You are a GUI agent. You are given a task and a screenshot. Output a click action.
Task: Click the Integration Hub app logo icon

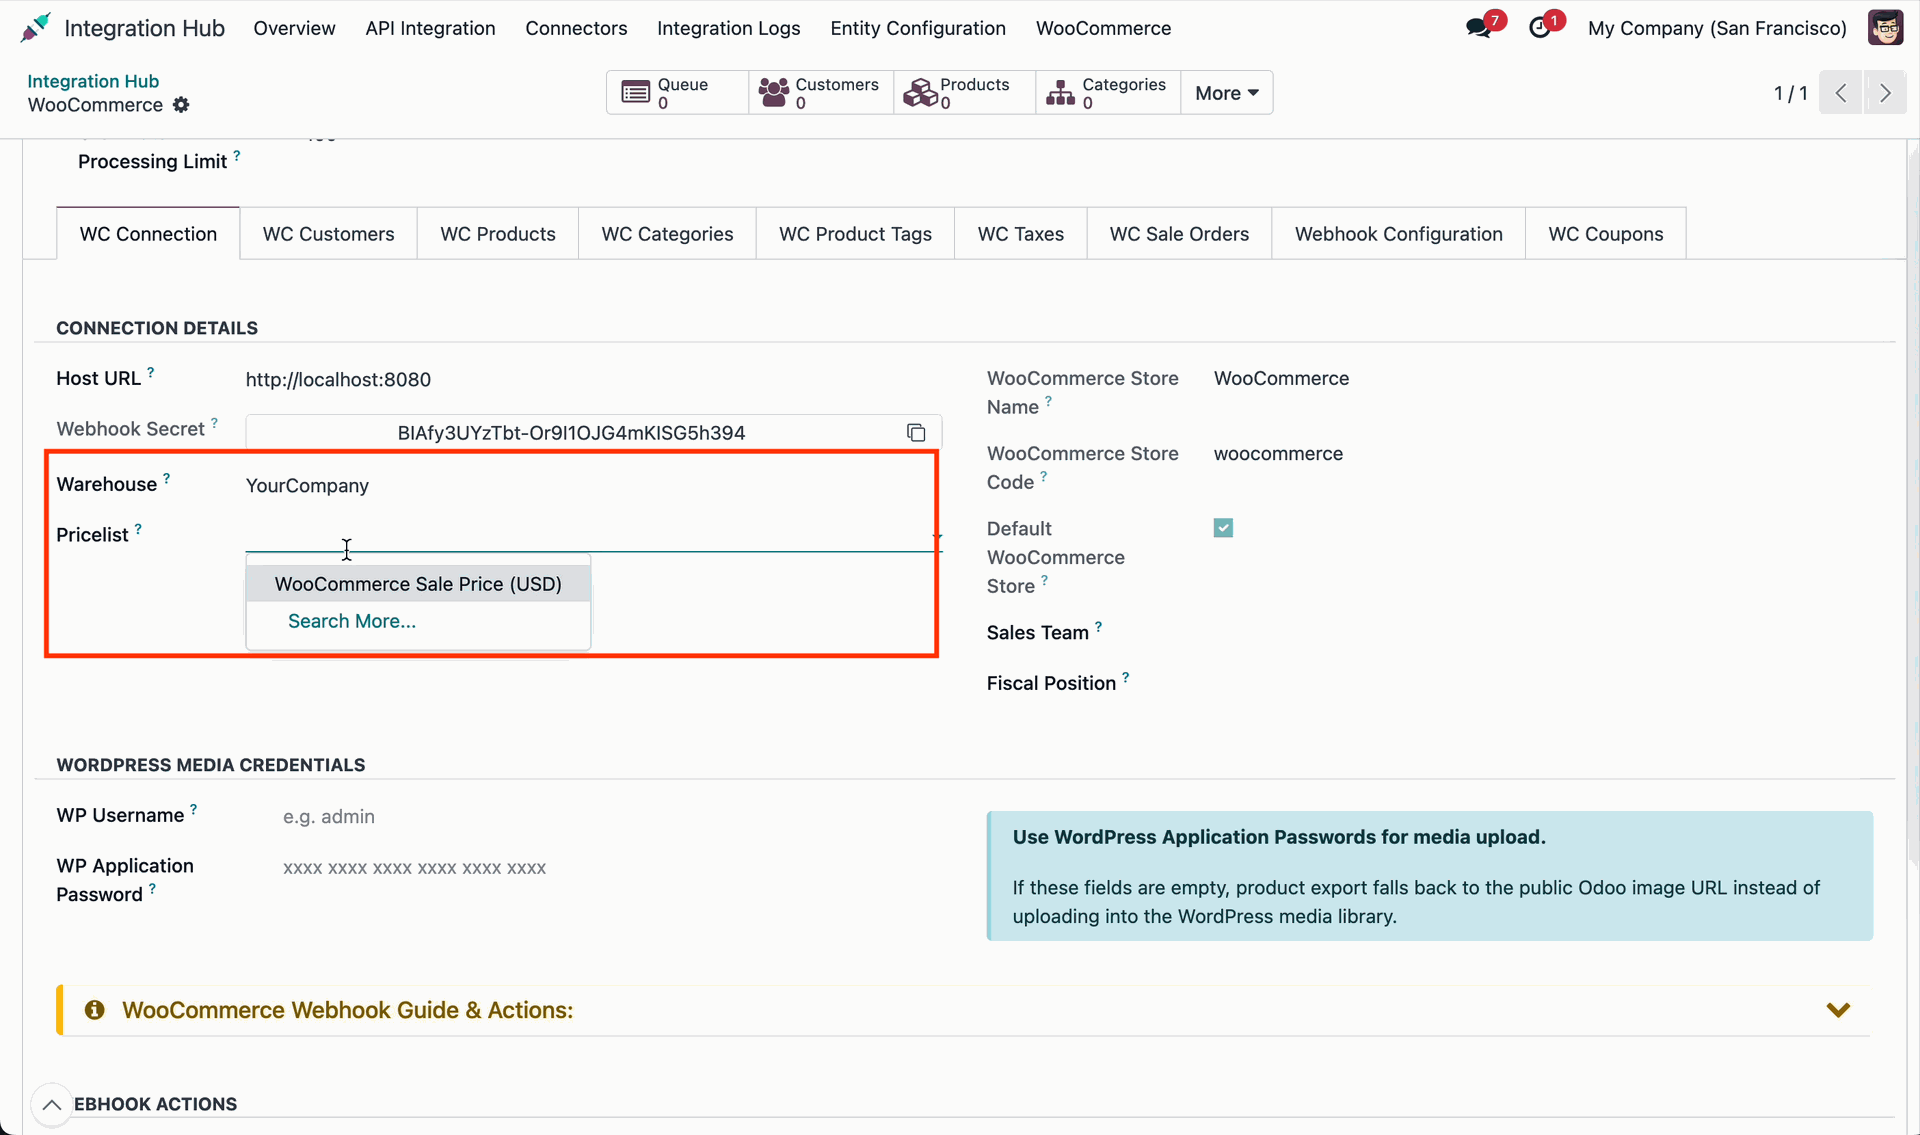pos(35,28)
